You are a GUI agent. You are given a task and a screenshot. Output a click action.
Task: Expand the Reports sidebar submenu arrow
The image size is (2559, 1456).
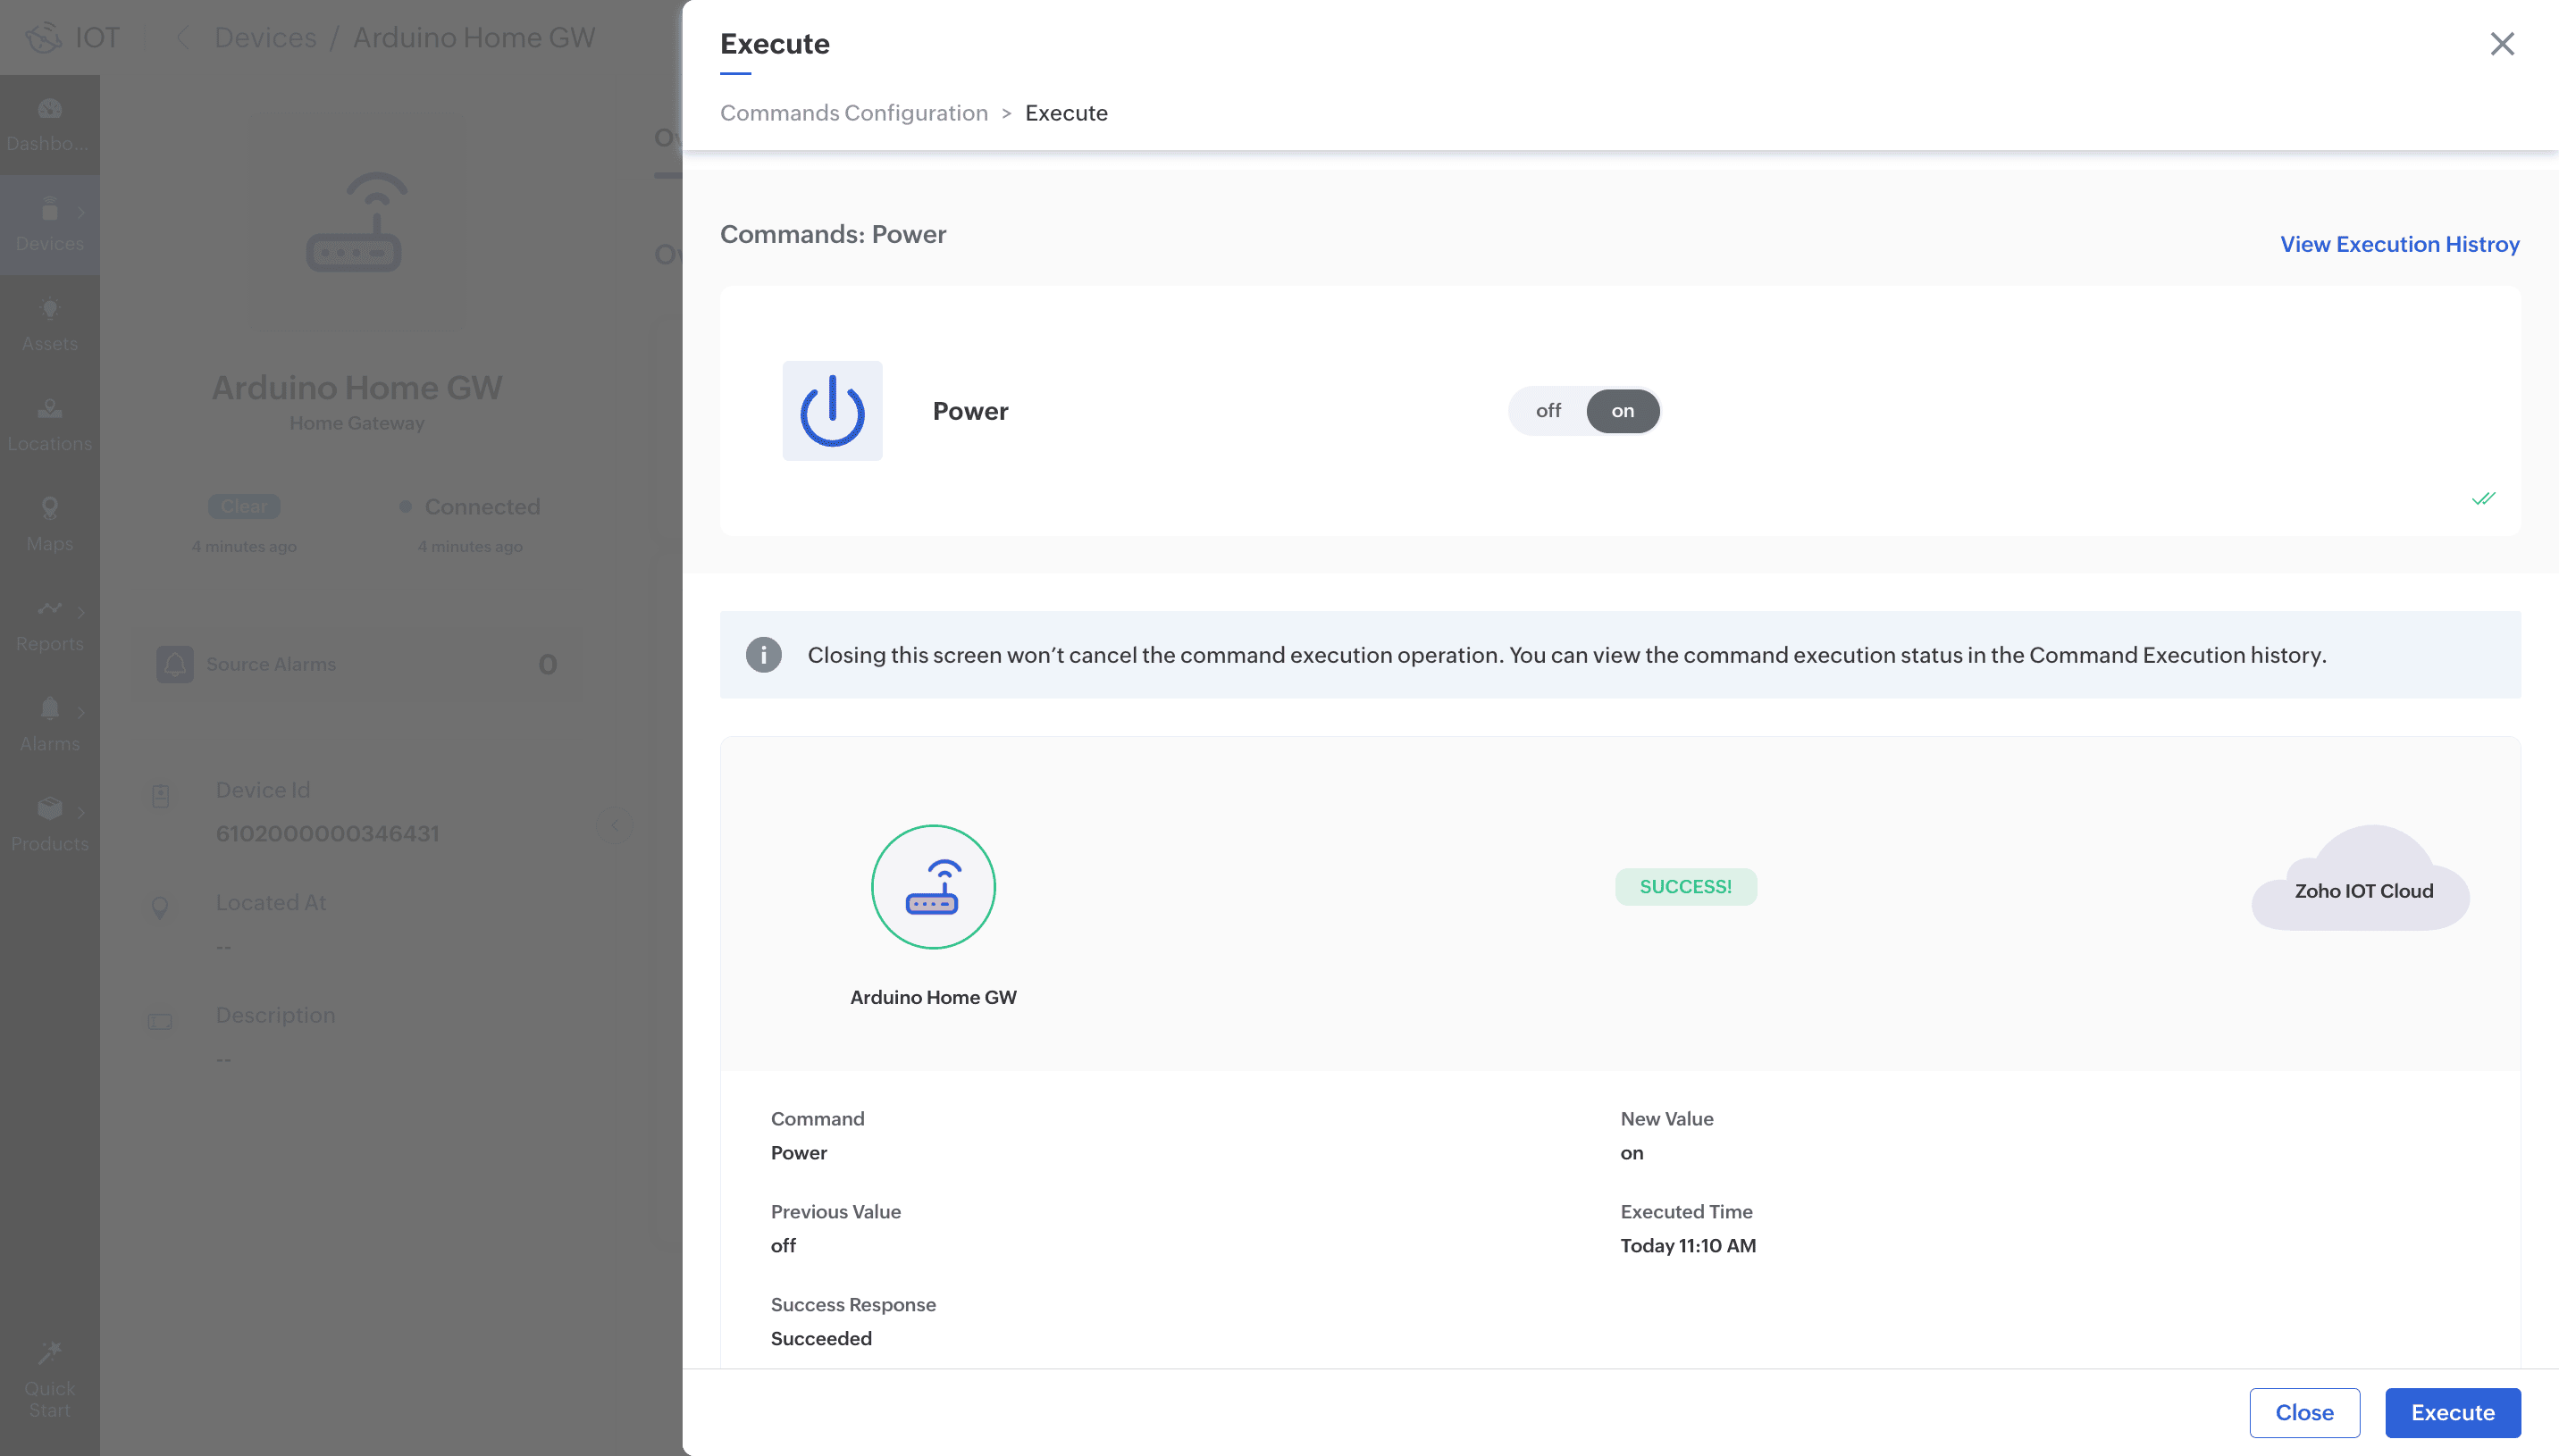pos(81,612)
